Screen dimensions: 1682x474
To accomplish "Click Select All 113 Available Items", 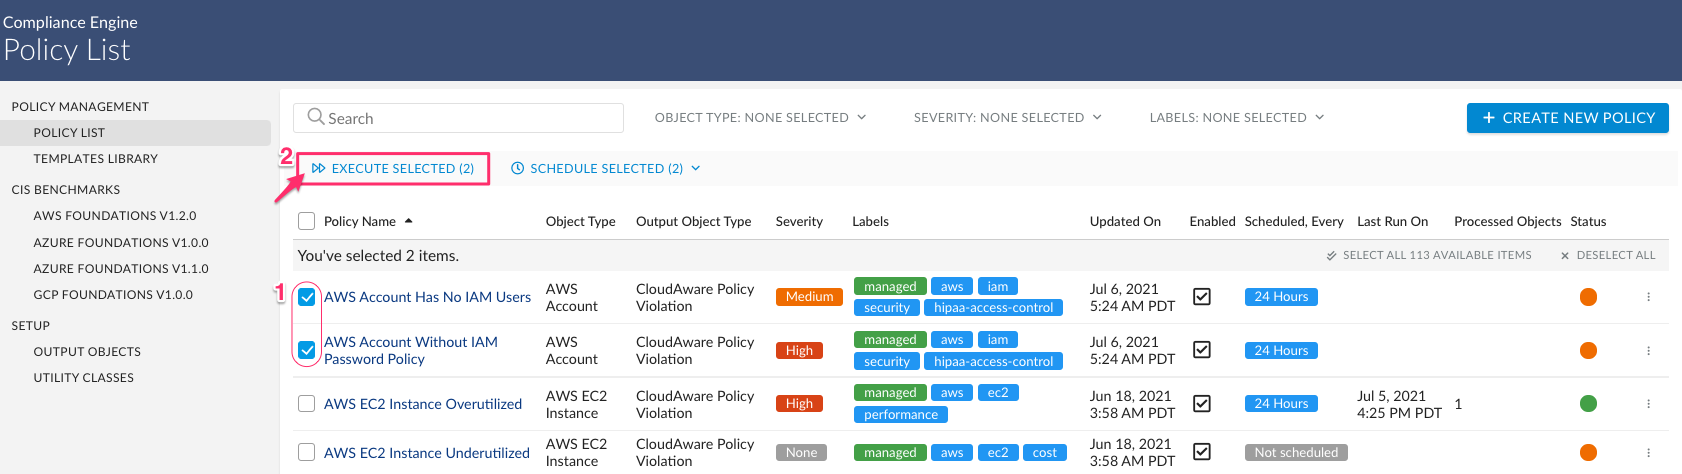I will tap(1429, 256).
